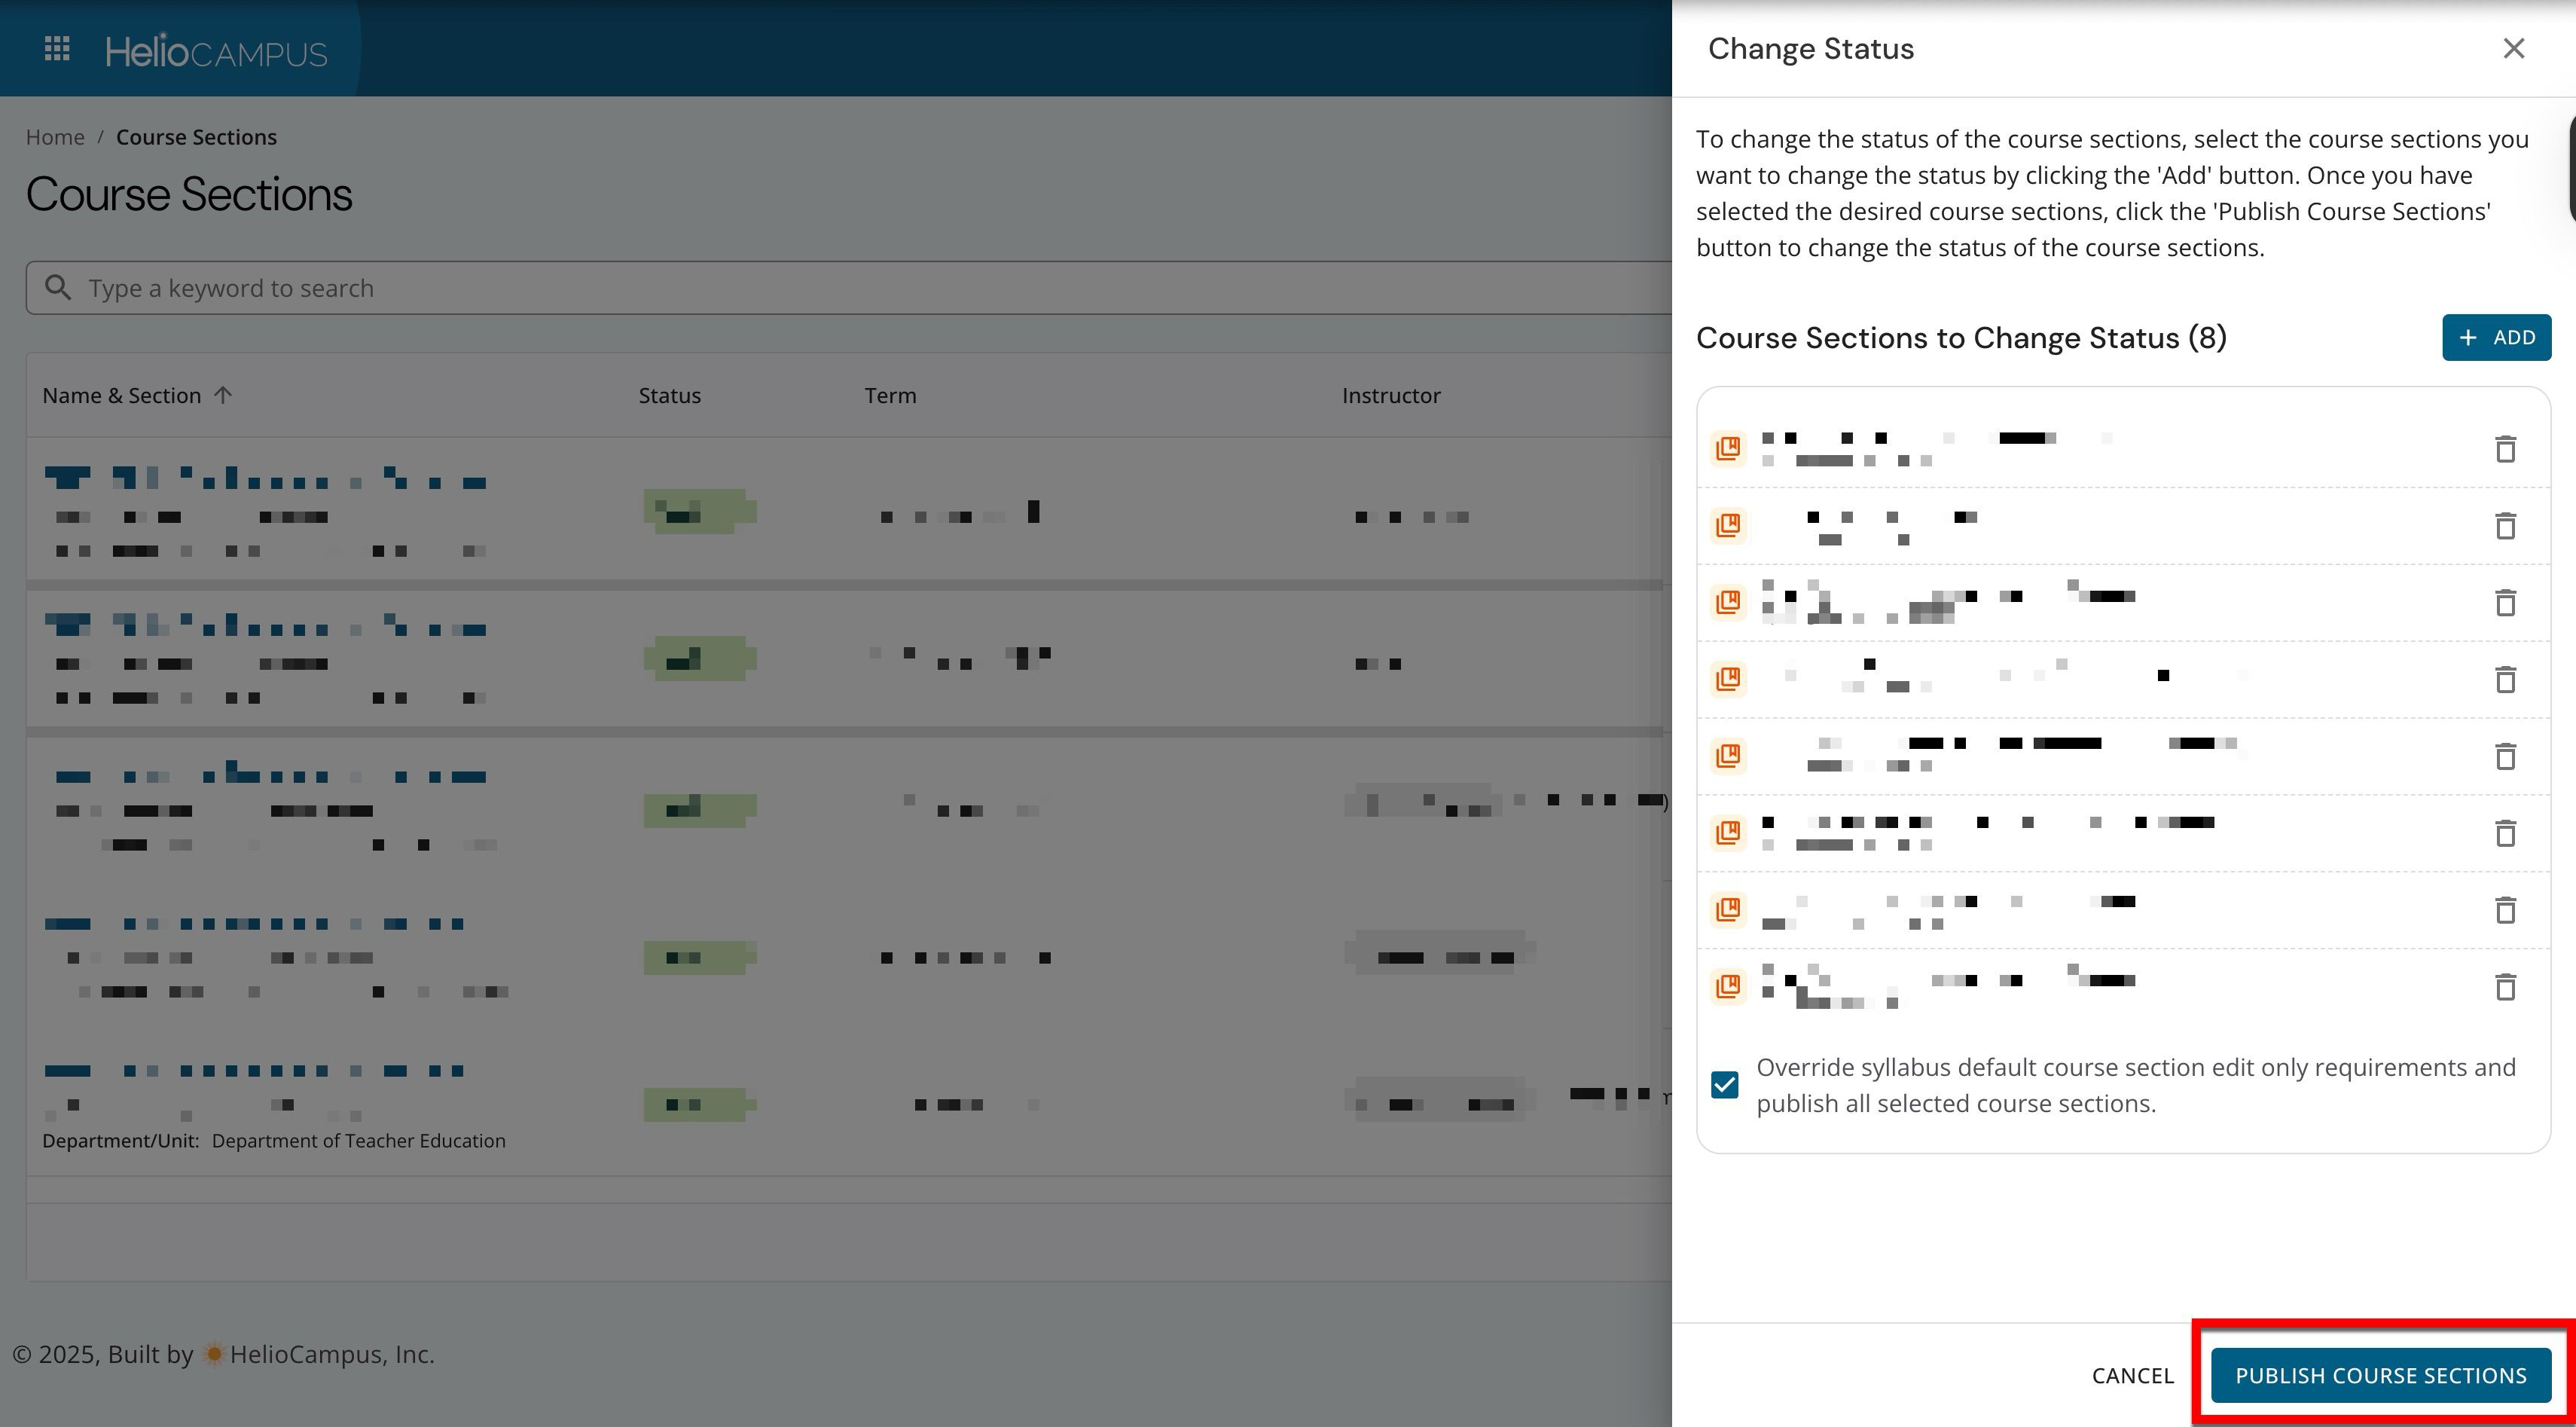
Task: Delete the last course section in list
Action: pos(2505,987)
